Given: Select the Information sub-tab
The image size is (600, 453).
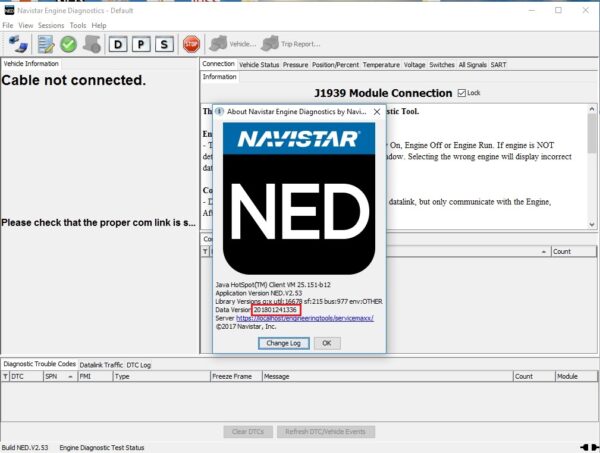Looking at the screenshot, I should [x=219, y=77].
